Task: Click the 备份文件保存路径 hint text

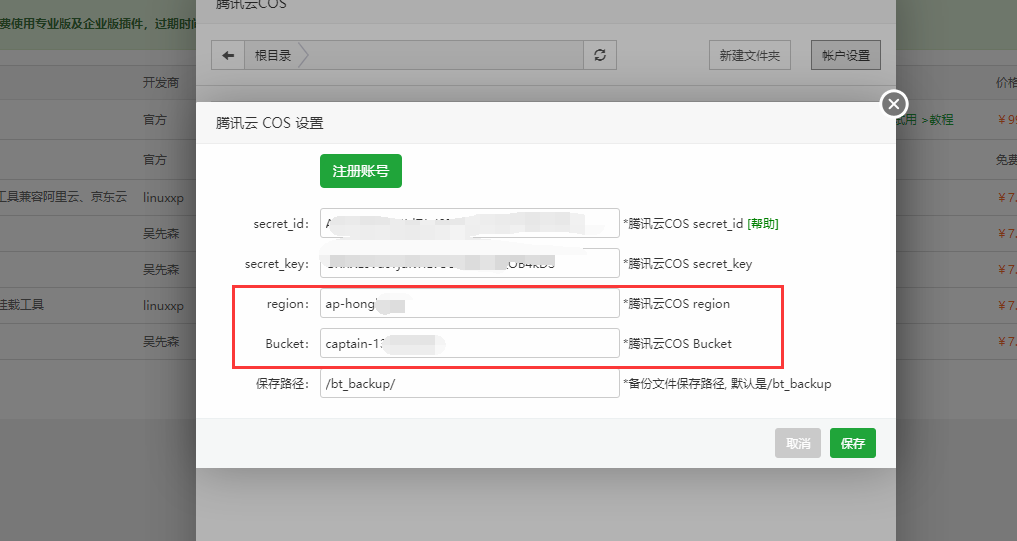Action: click(x=727, y=384)
